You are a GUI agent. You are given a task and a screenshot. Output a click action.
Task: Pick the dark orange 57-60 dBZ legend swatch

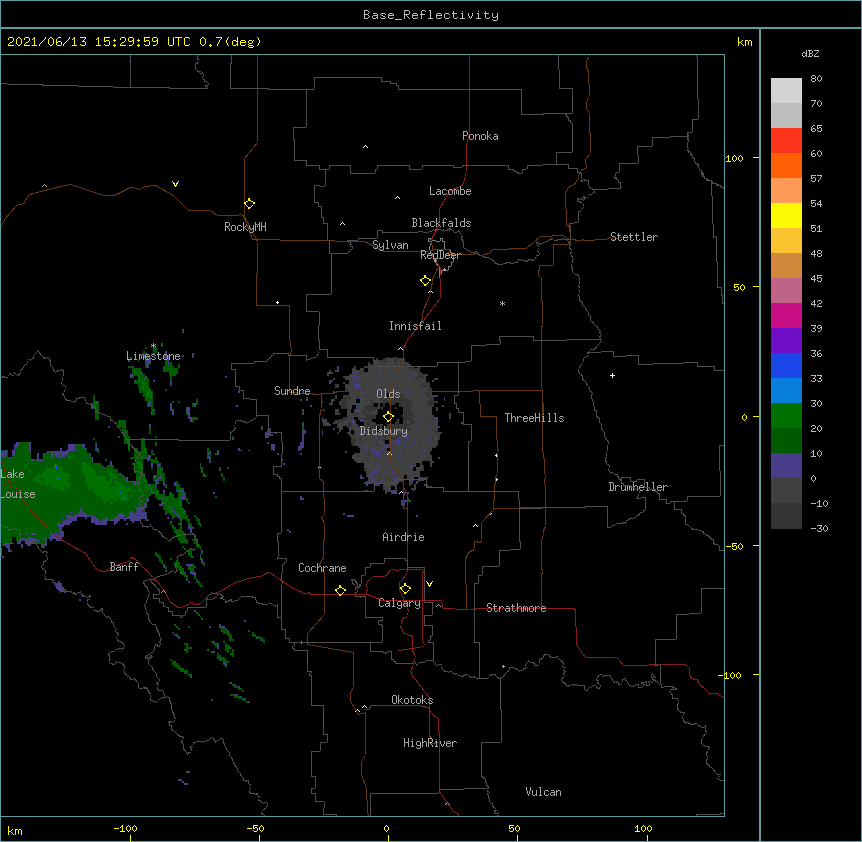[786, 166]
